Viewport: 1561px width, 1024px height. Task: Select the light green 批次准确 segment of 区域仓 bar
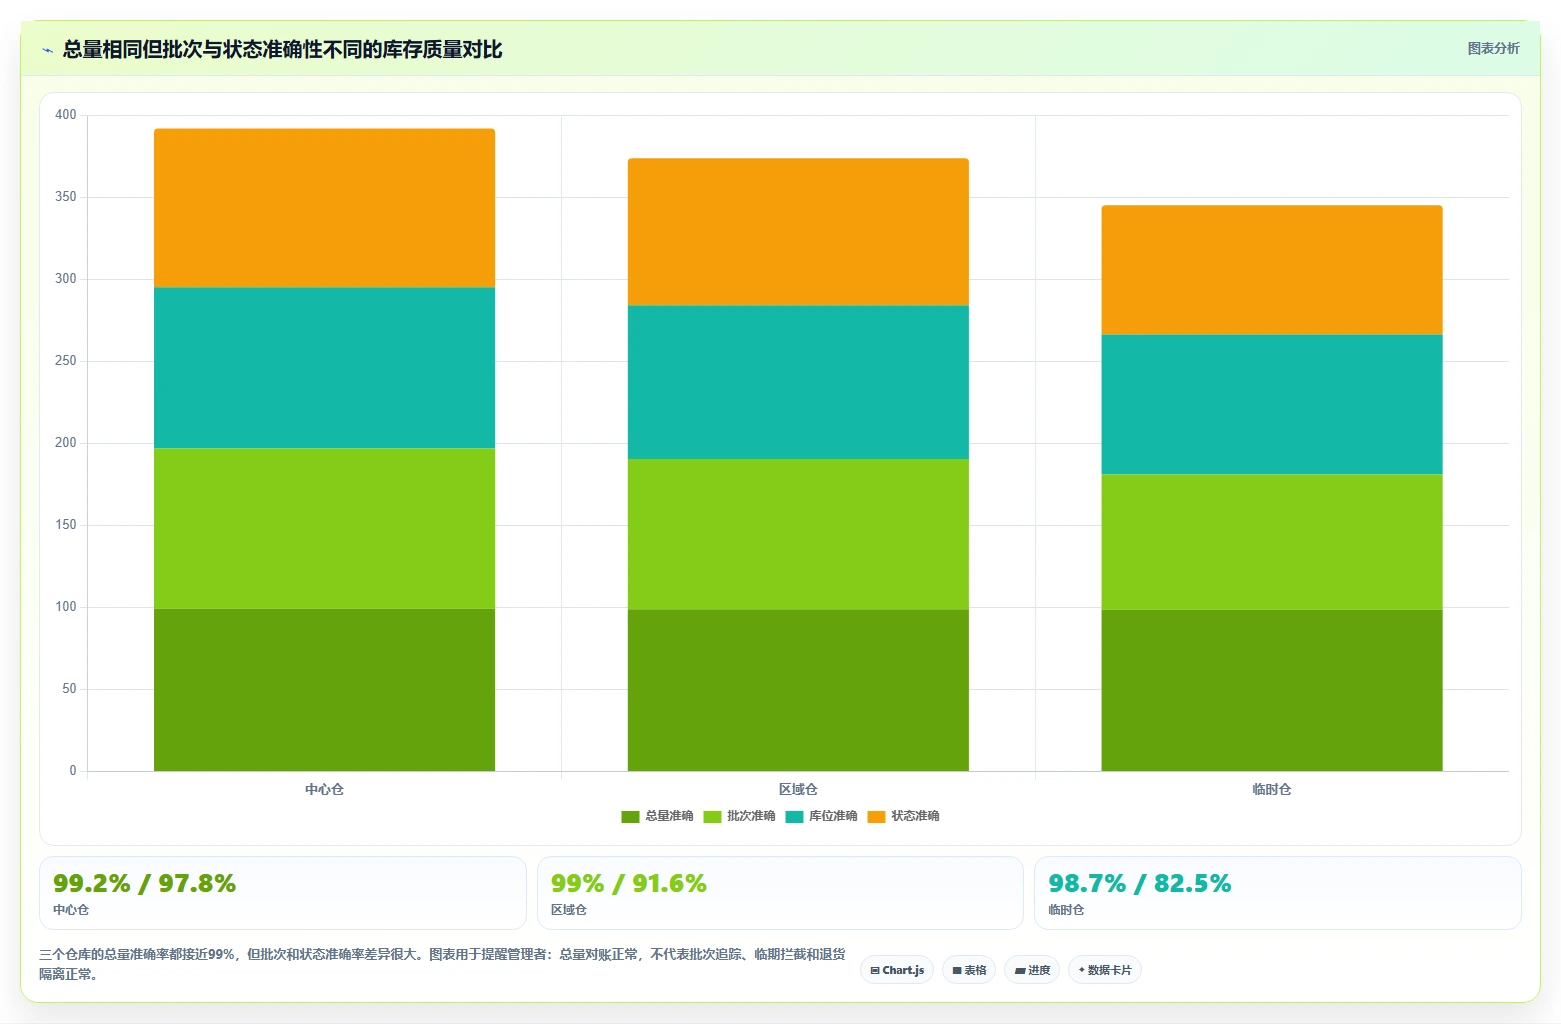pos(798,534)
